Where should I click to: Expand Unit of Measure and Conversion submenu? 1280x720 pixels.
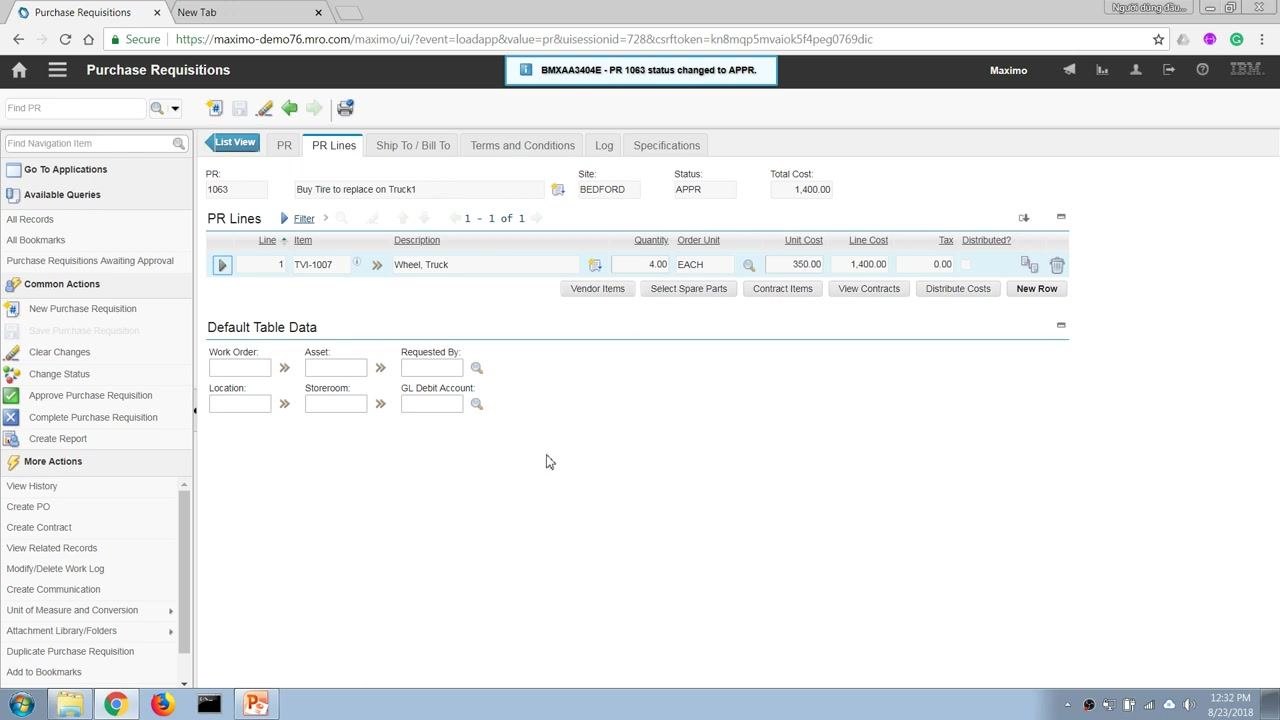[171, 610]
